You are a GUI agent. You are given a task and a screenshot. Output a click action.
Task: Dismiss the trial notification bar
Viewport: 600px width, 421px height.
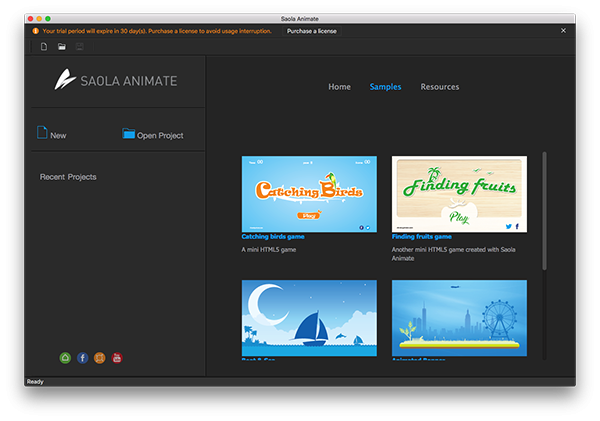click(x=563, y=31)
